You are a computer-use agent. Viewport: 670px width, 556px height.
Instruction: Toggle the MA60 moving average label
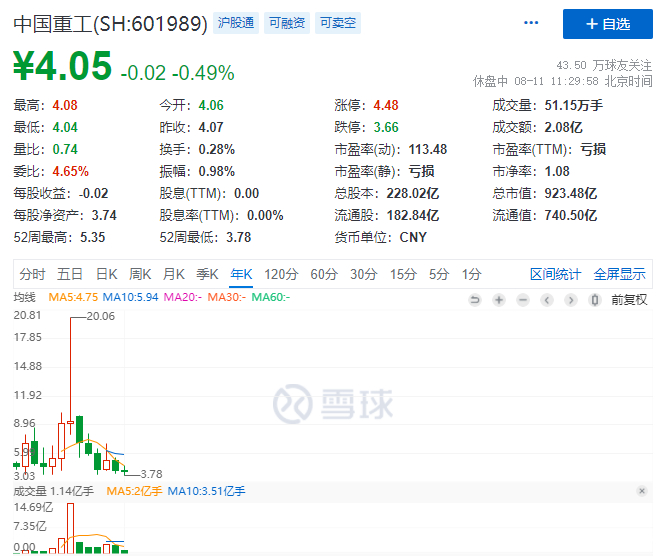coord(271,297)
